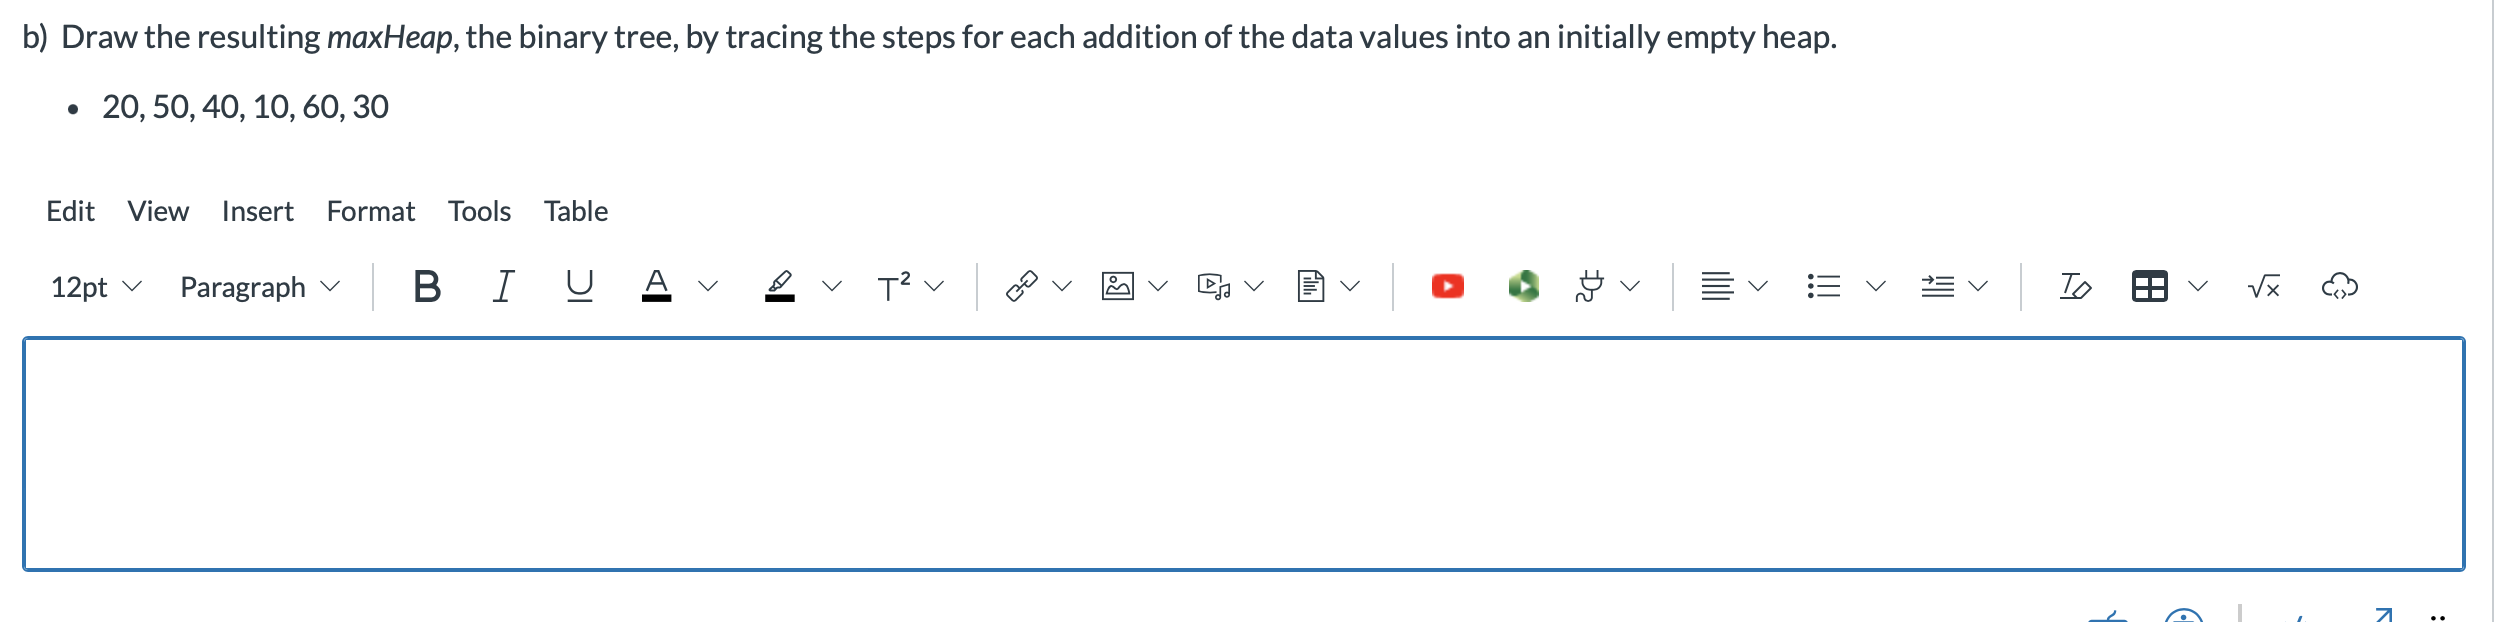This screenshot has width=2494, height=622.
Task: Toggle italic formatting
Action: click(503, 286)
